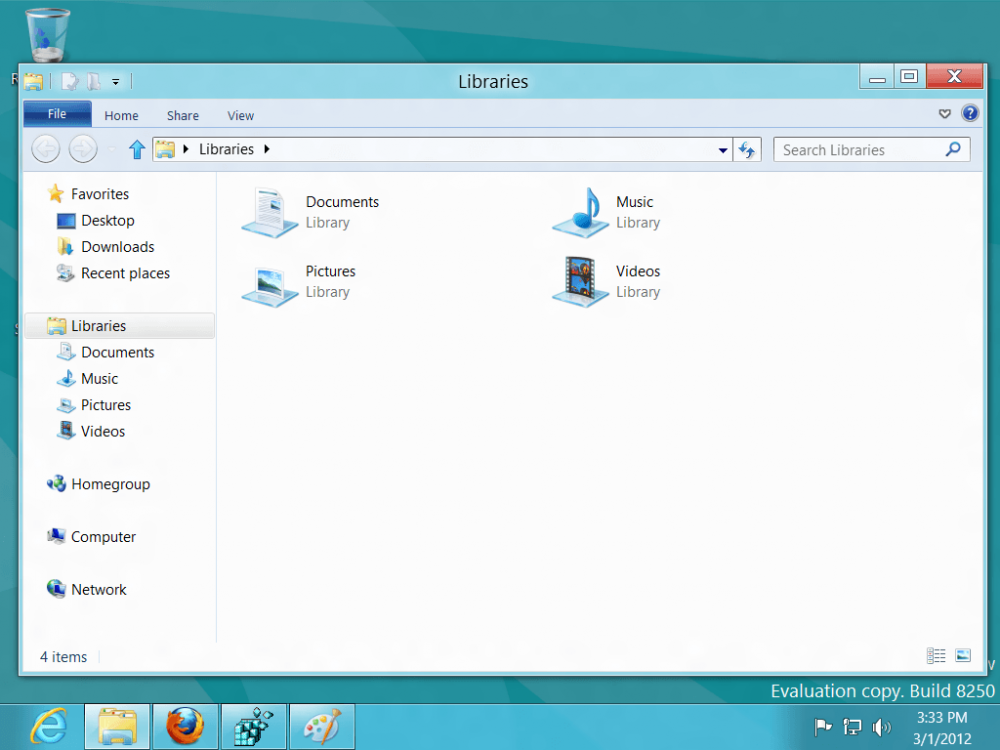Click the Back navigation arrow
This screenshot has height=750, width=1000.
[46, 149]
